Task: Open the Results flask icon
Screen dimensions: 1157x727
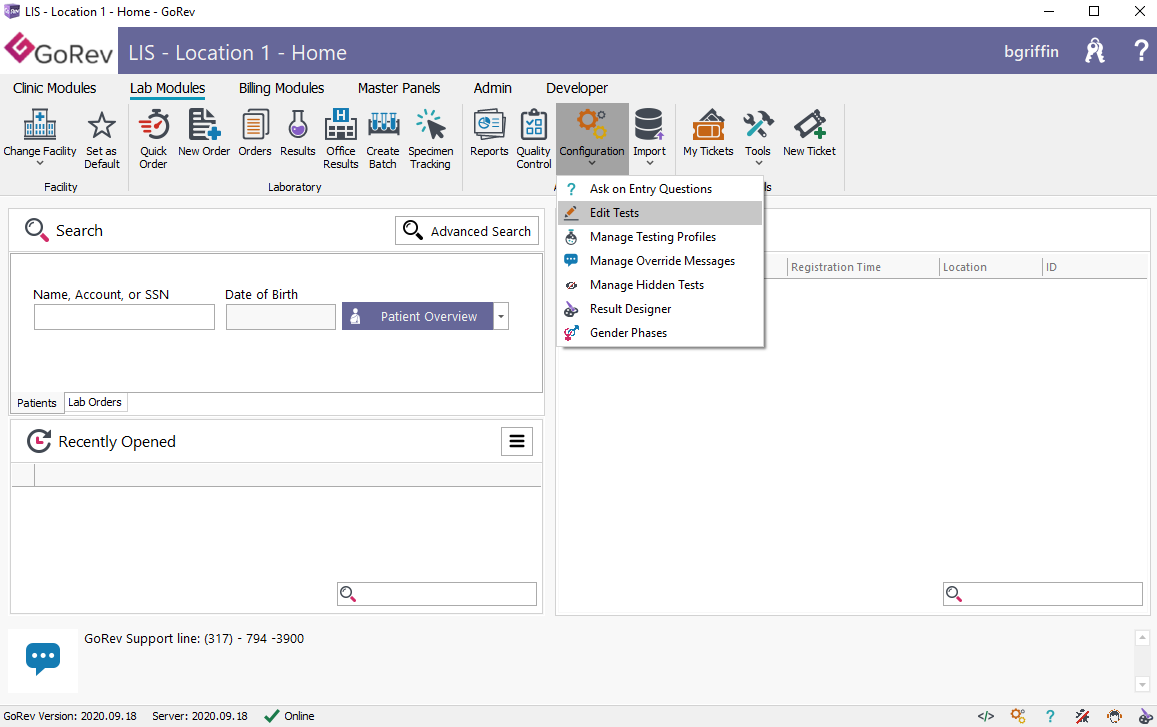Action: coord(297,124)
